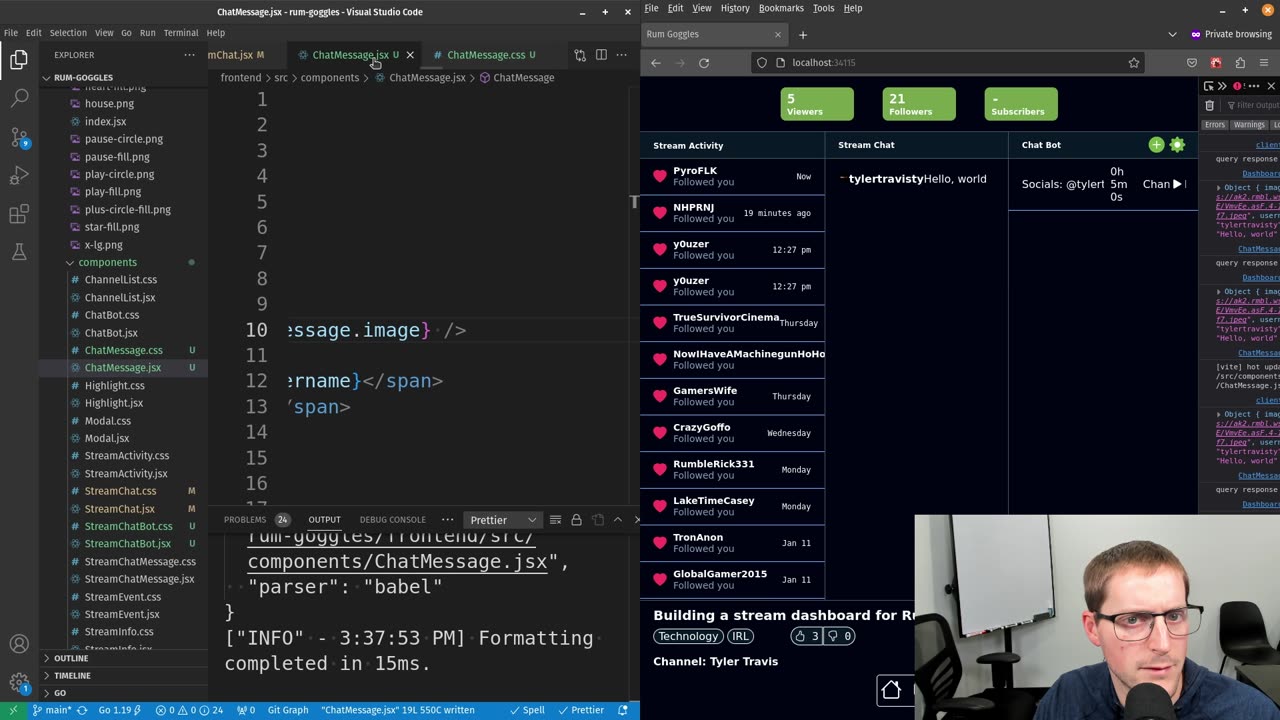Open the Bookmarks menu in Firefox

pyautogui.click(x=781, y=8)
